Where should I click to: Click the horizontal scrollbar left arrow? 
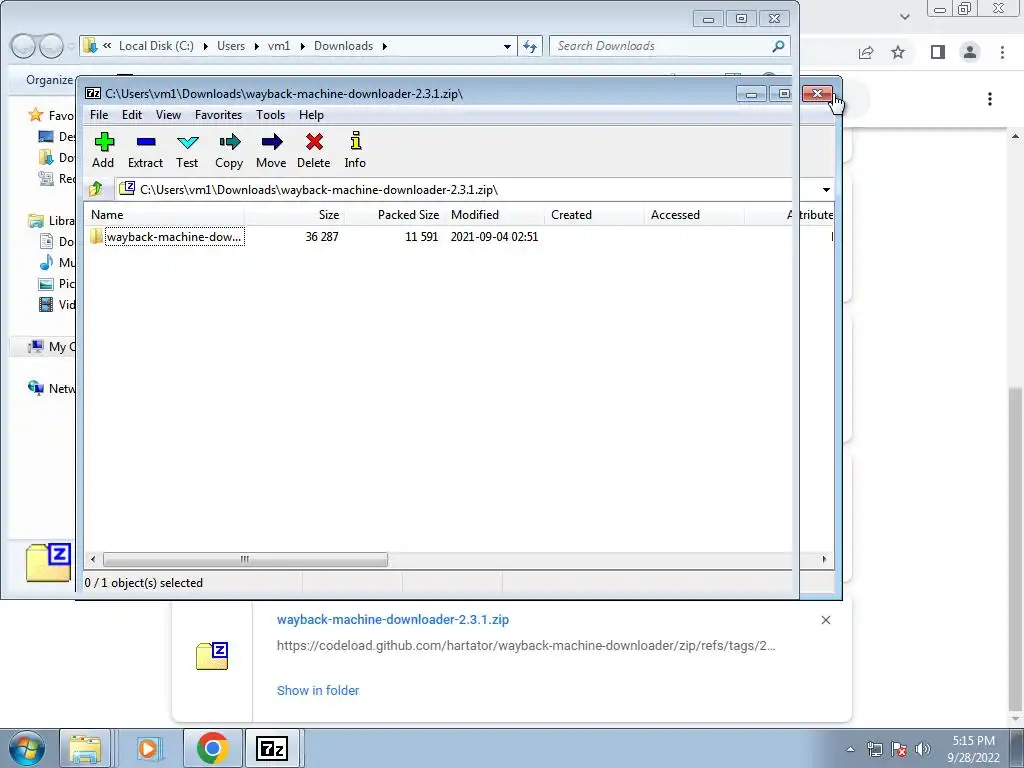coord(93,560)
